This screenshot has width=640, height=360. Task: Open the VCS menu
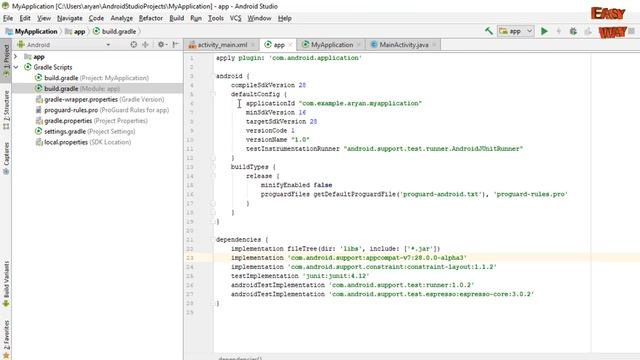(236, 18)
